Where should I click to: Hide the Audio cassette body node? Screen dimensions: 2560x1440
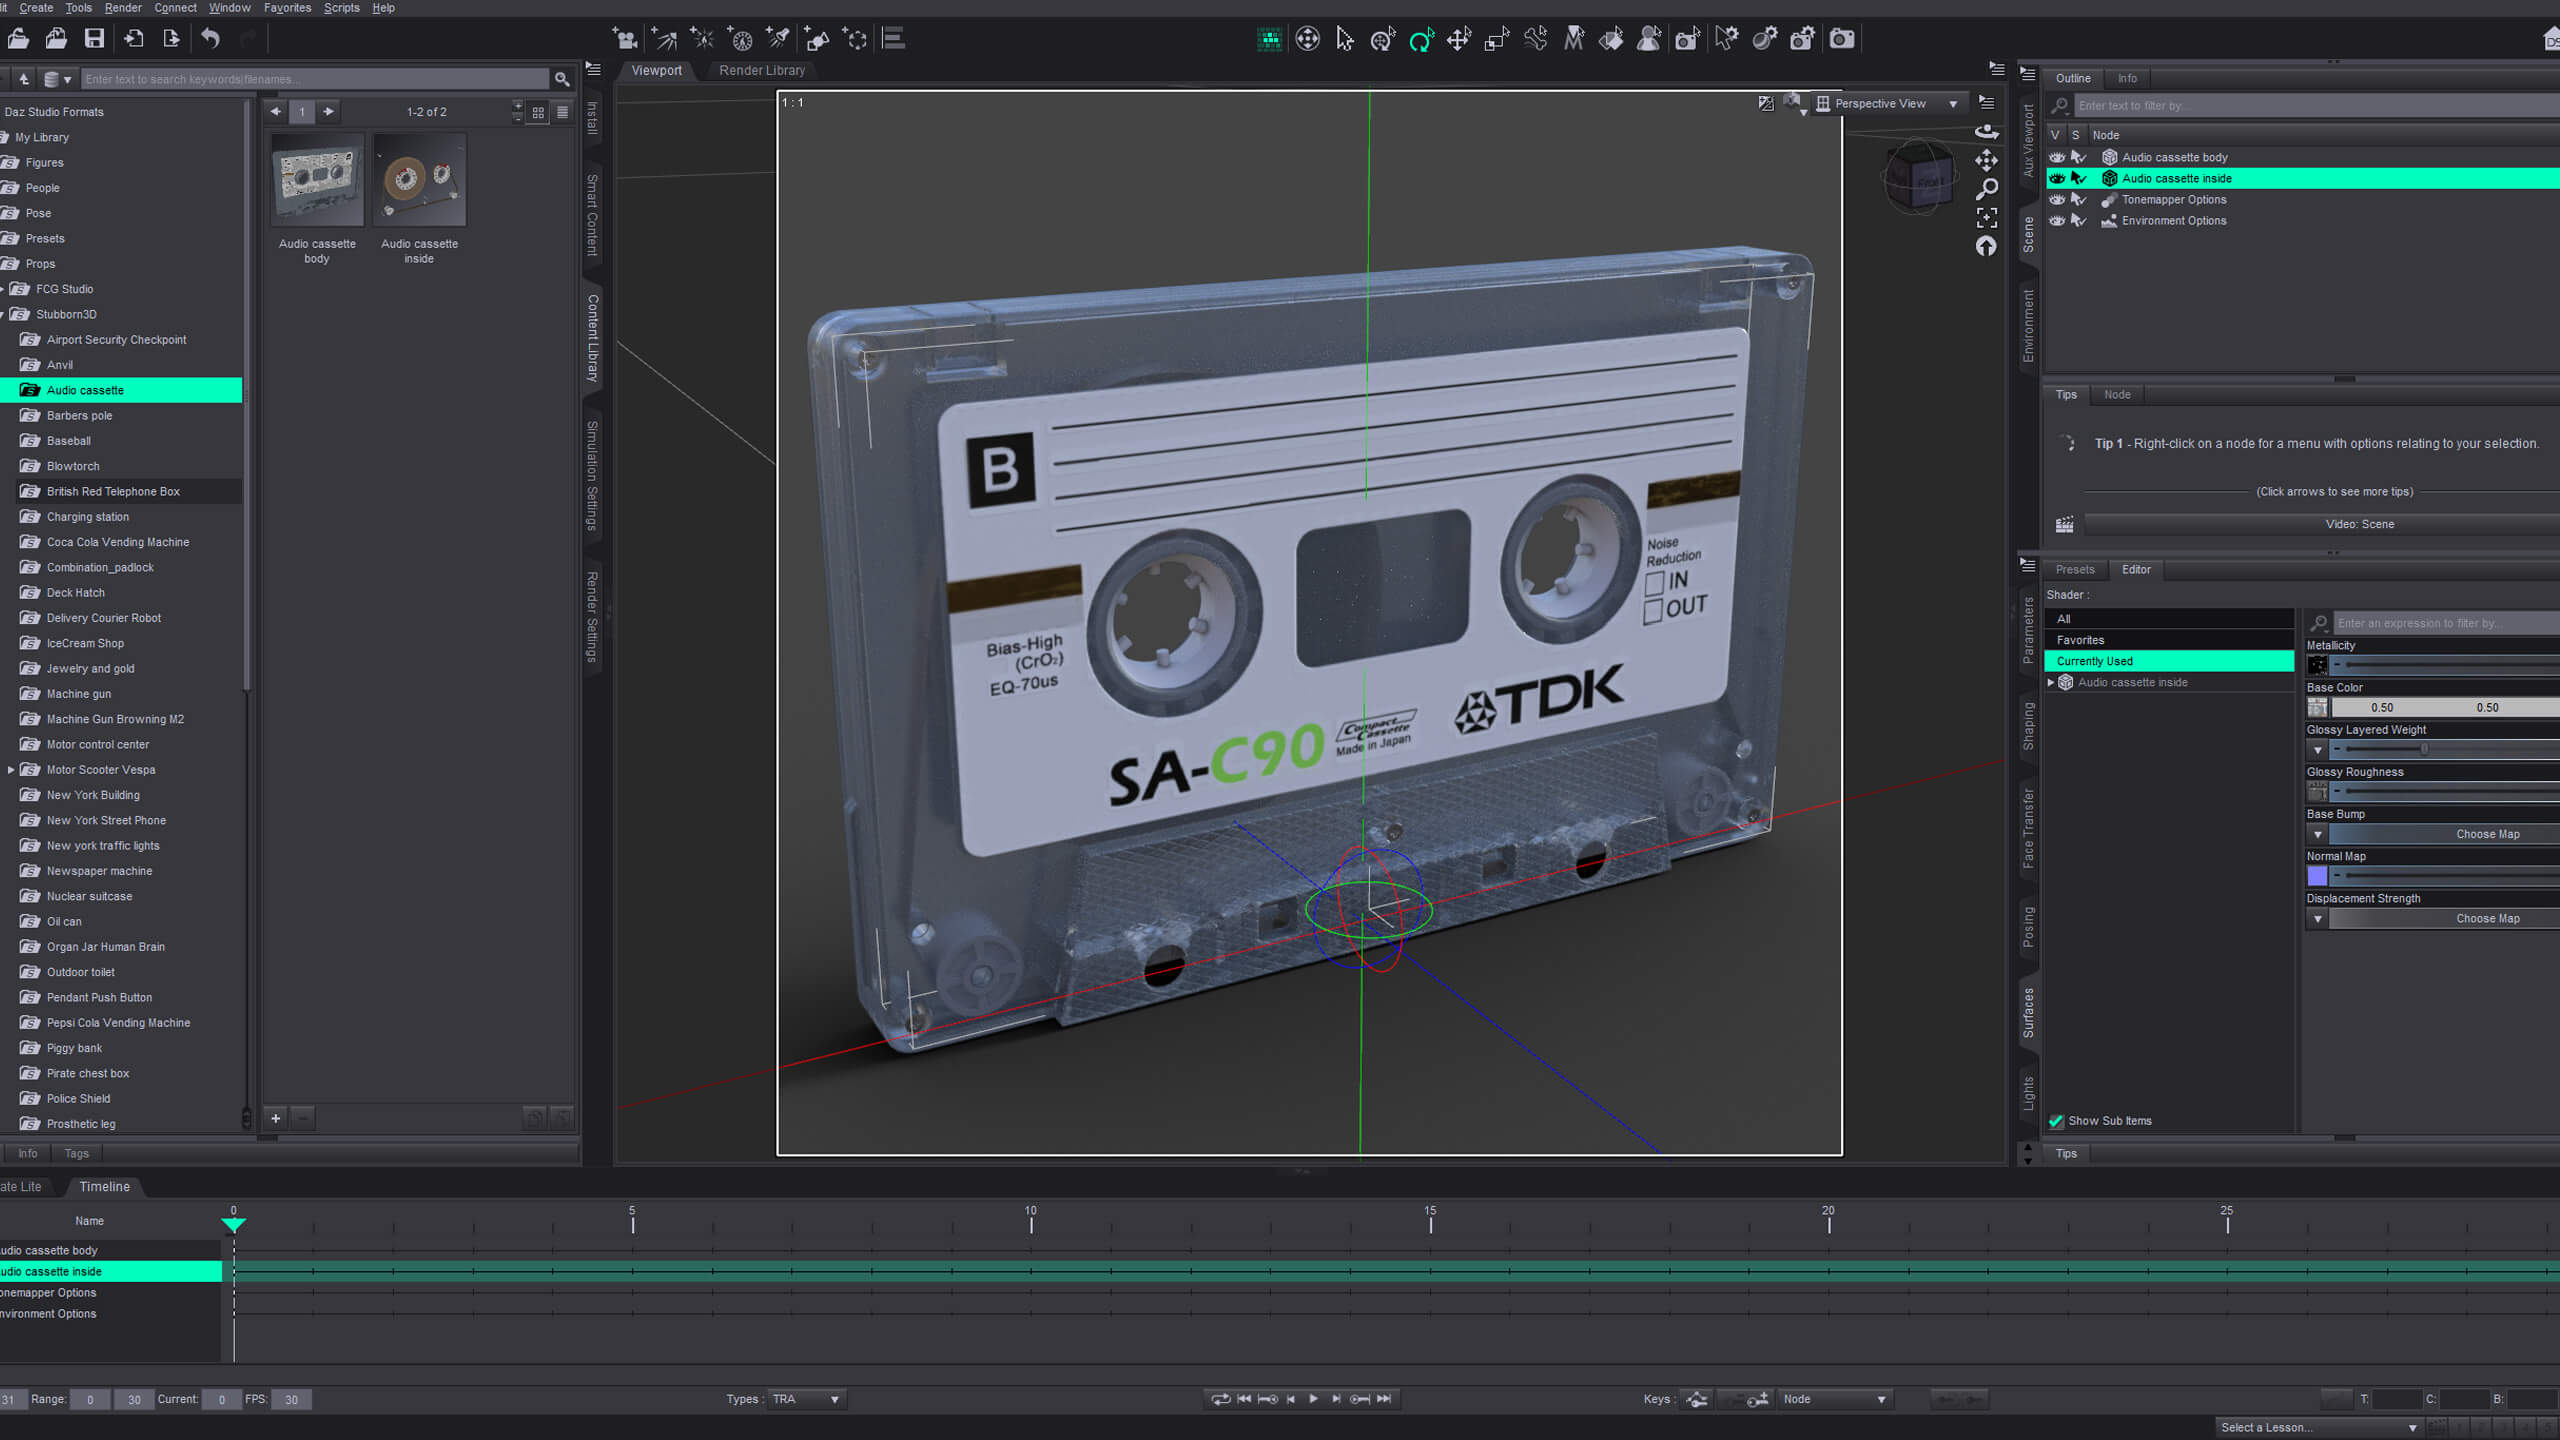pos(2057,157)
